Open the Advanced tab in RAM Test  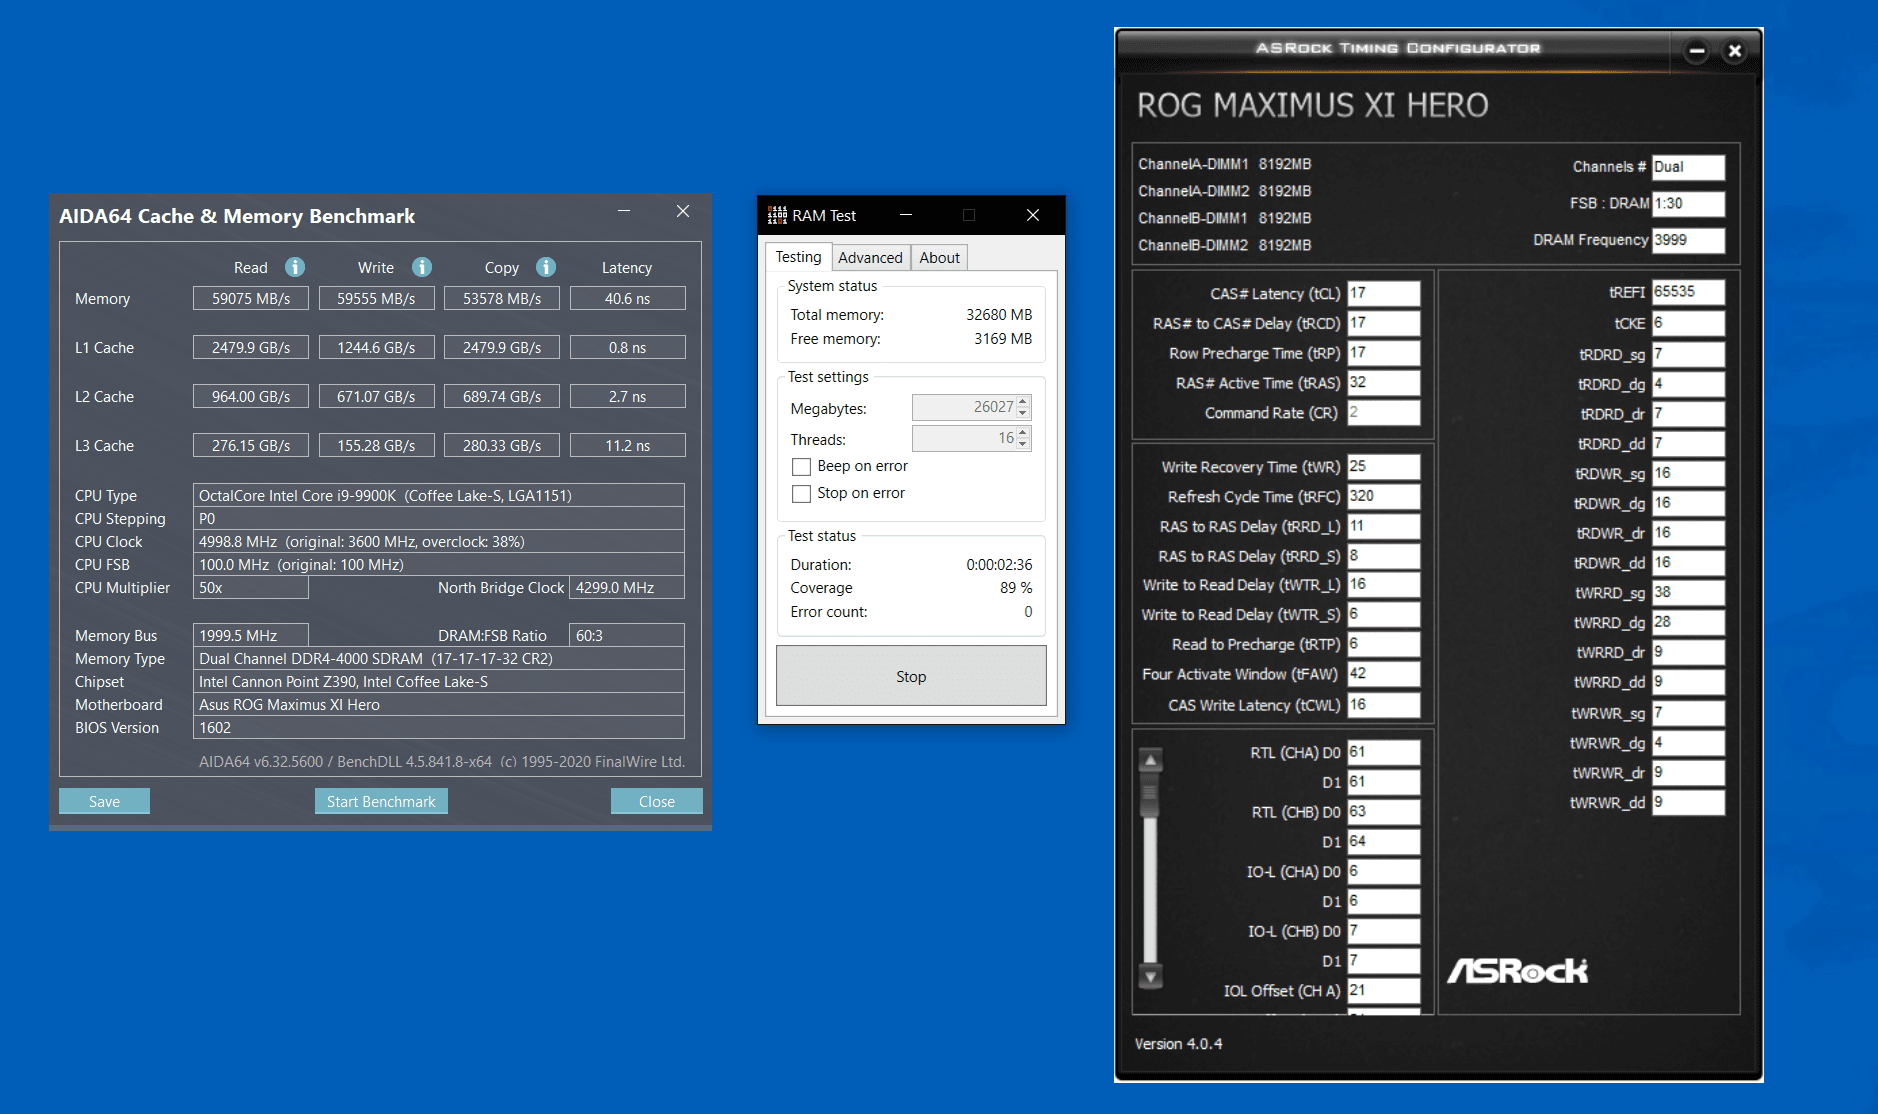pos(870,258)
